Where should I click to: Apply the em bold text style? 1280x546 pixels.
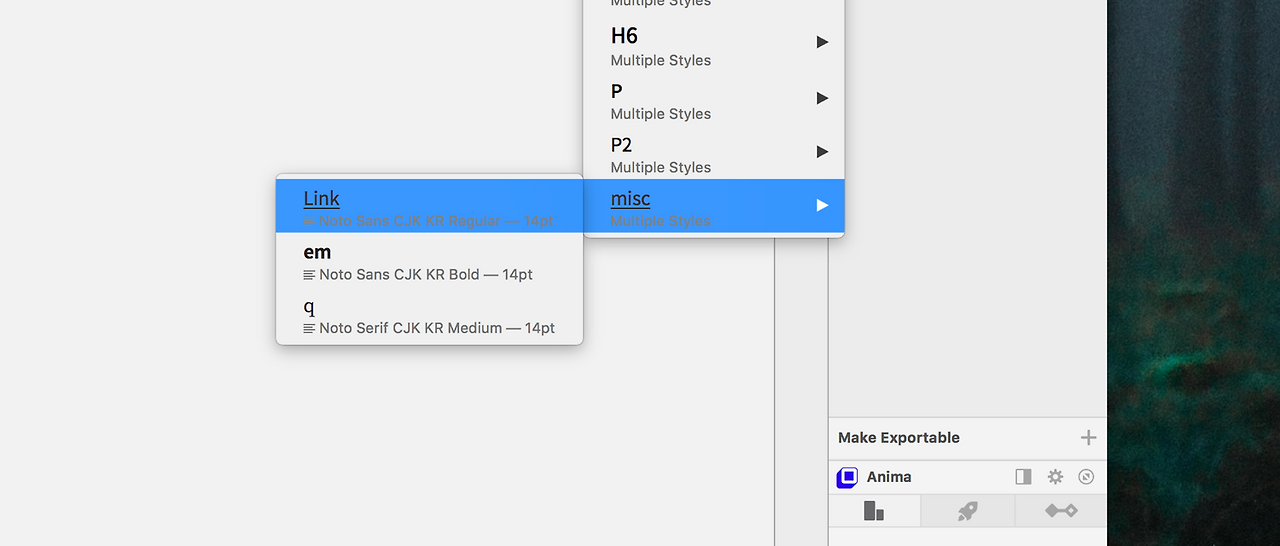pos(429,260)
